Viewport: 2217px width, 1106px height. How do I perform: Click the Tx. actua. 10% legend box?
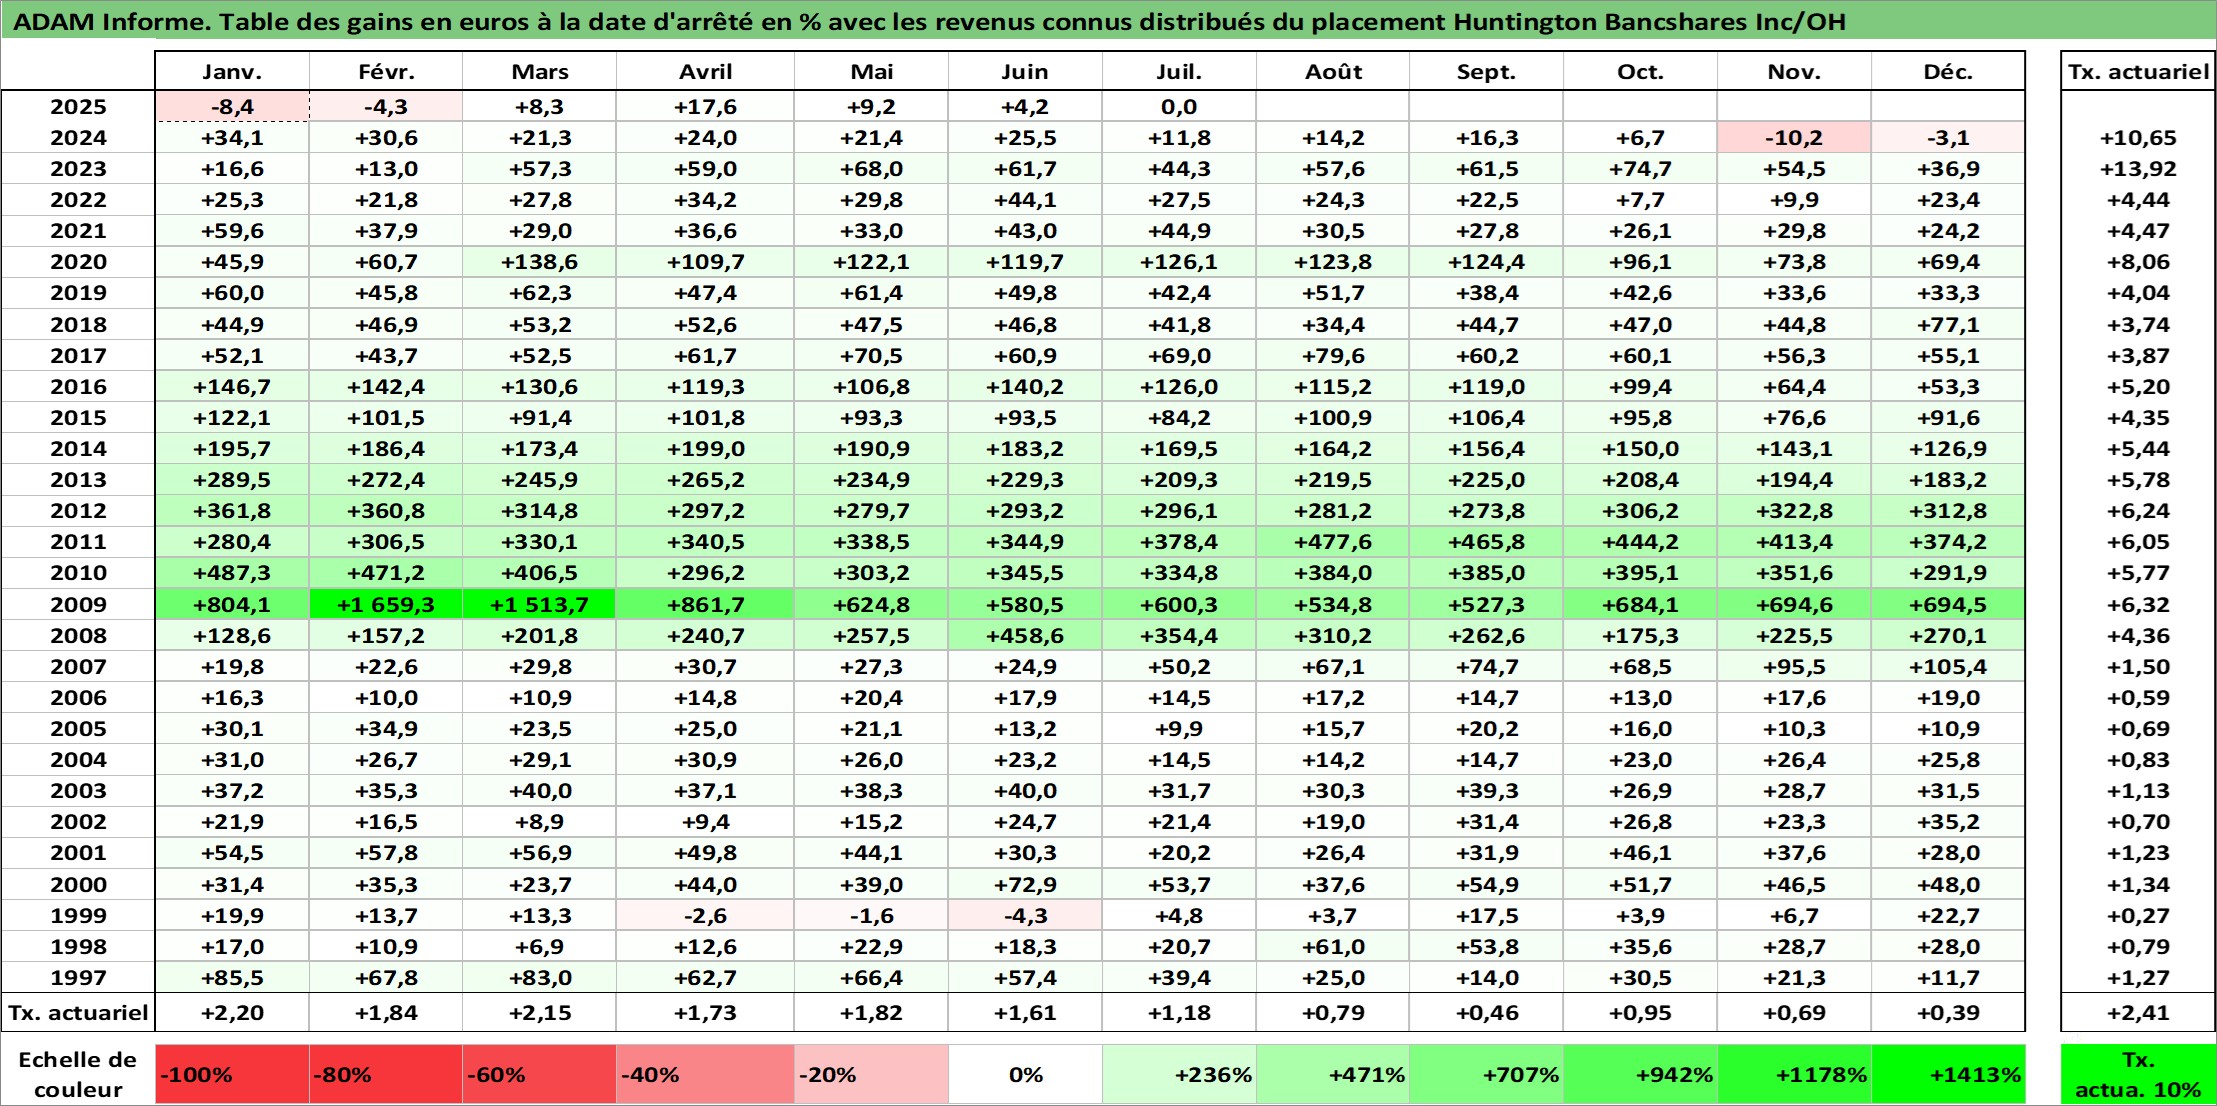(x=2138, y=1075)
